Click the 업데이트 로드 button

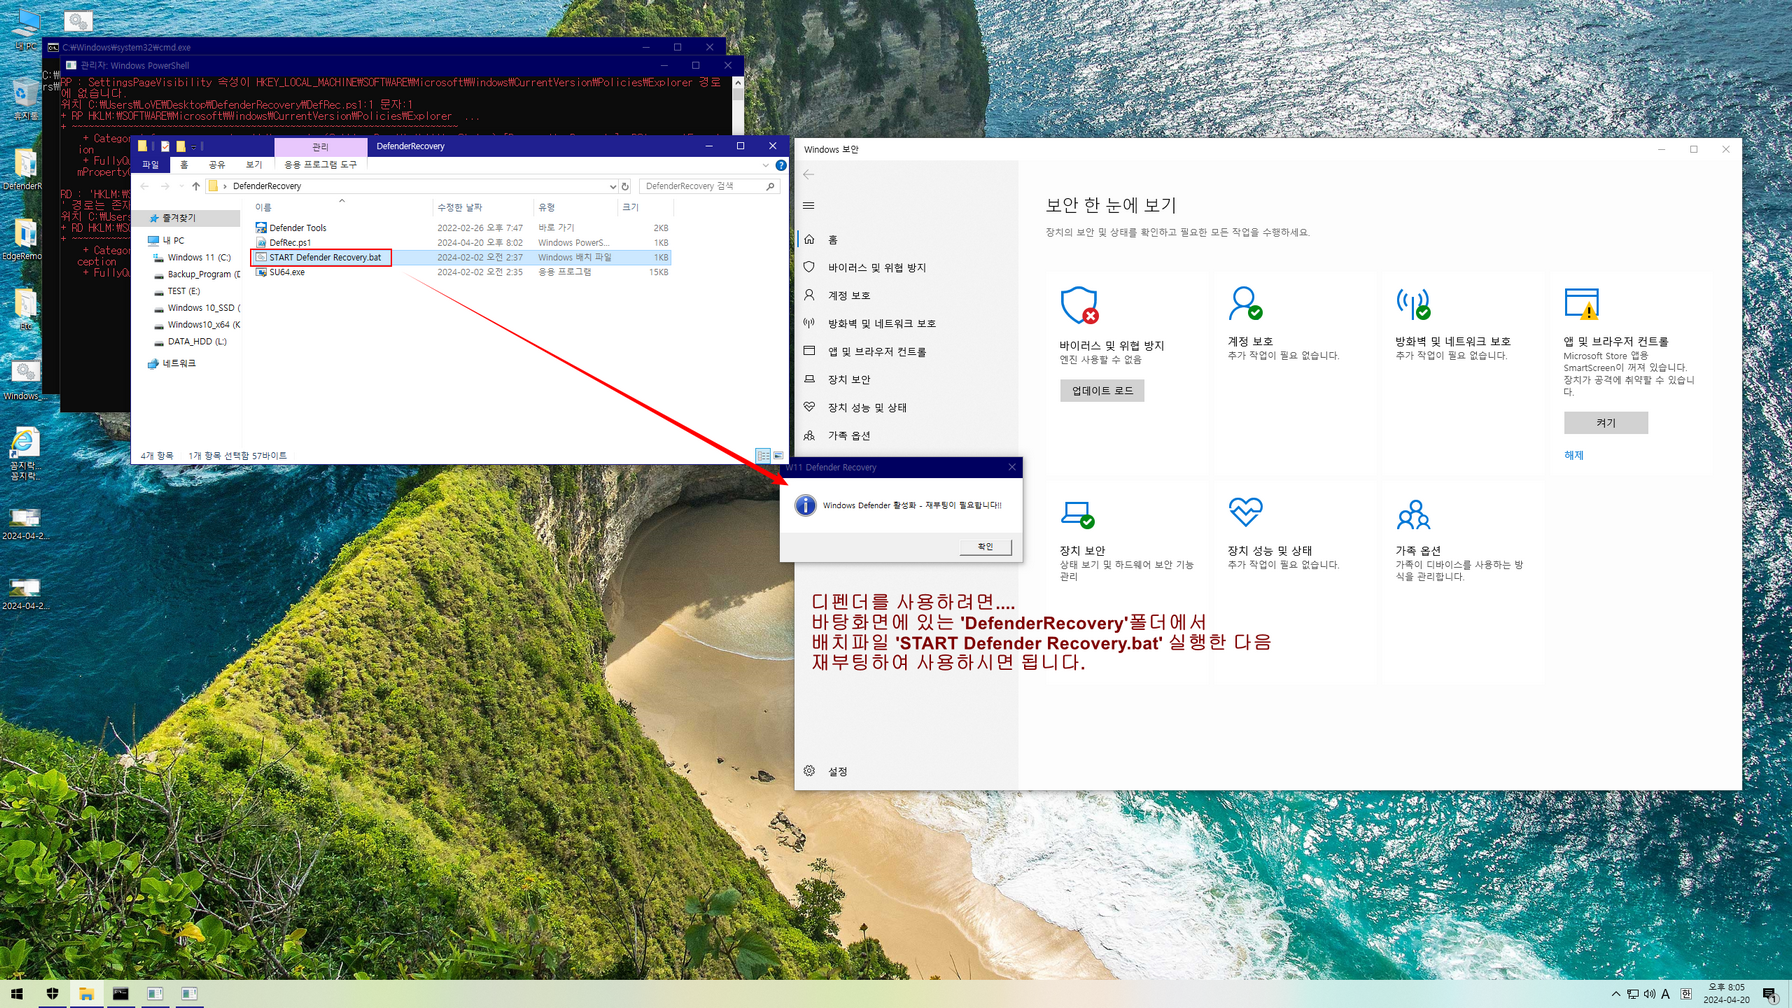pyautogui.click(x=1102, y=391)
